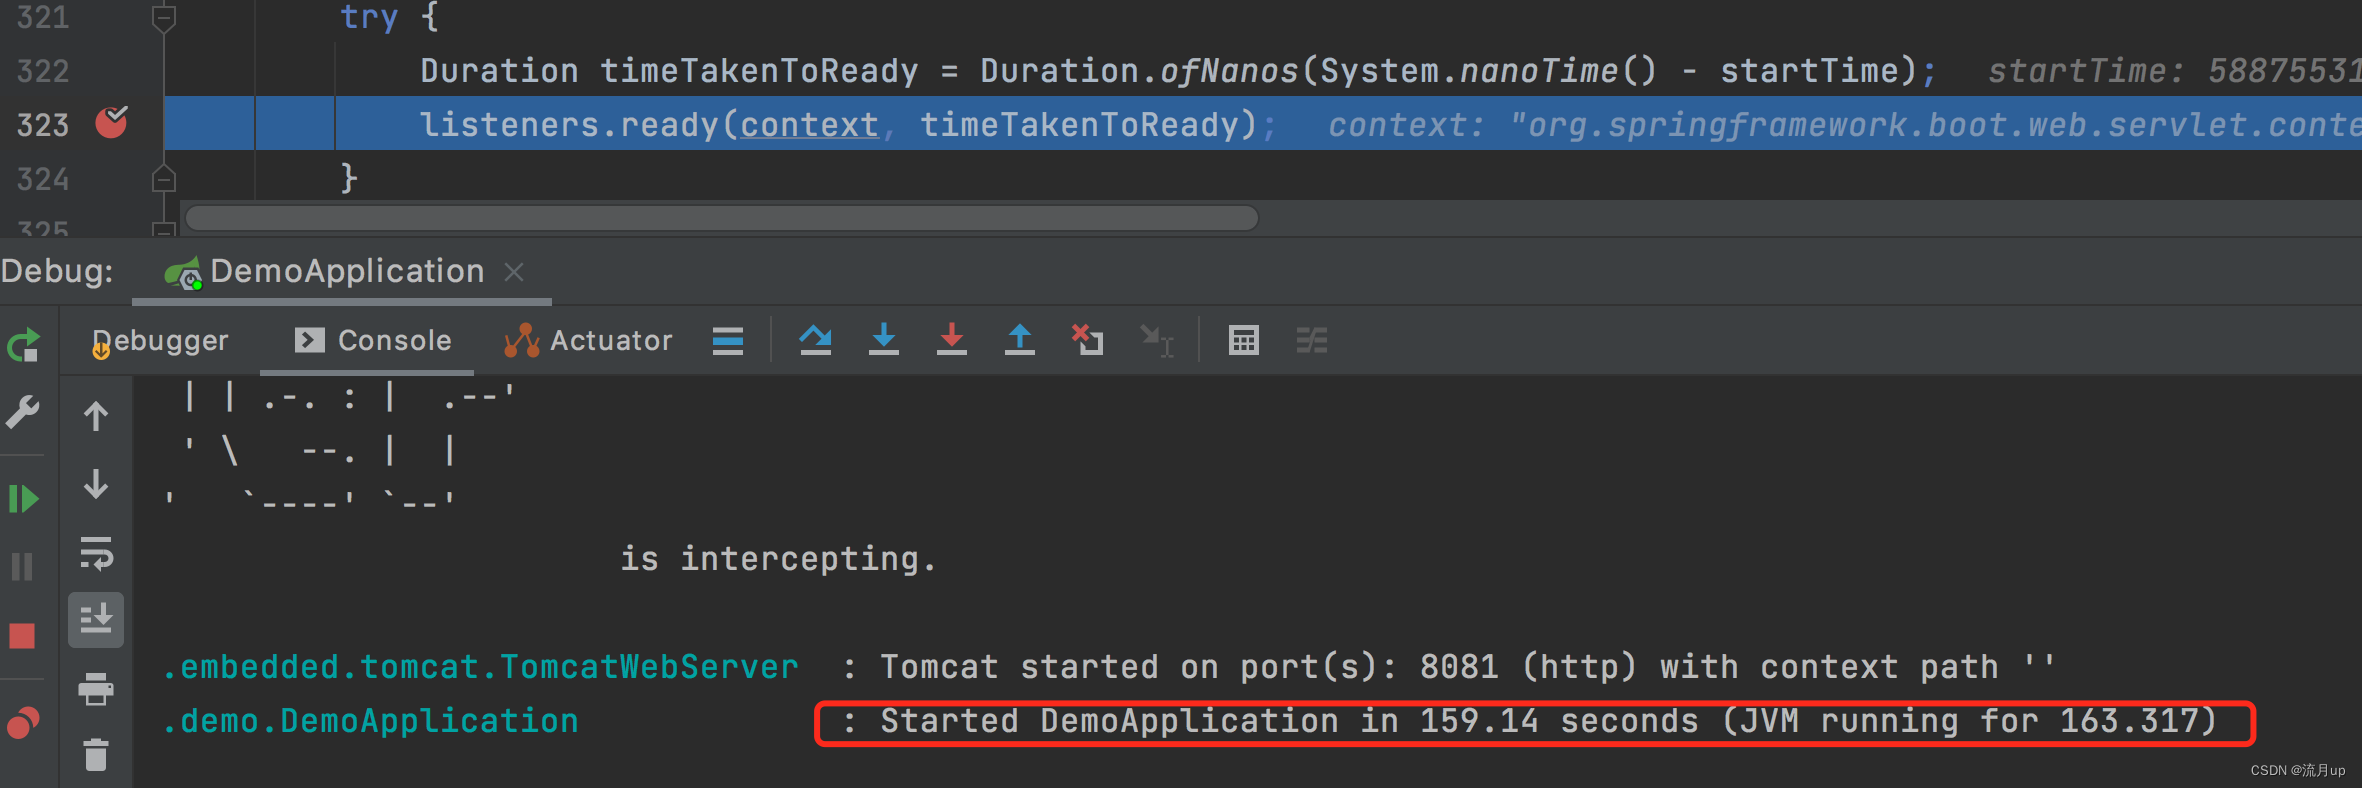Click the Duration.ofNanos call text
This screenshot has width=2362, height=788.
(x=1139, y=71)
